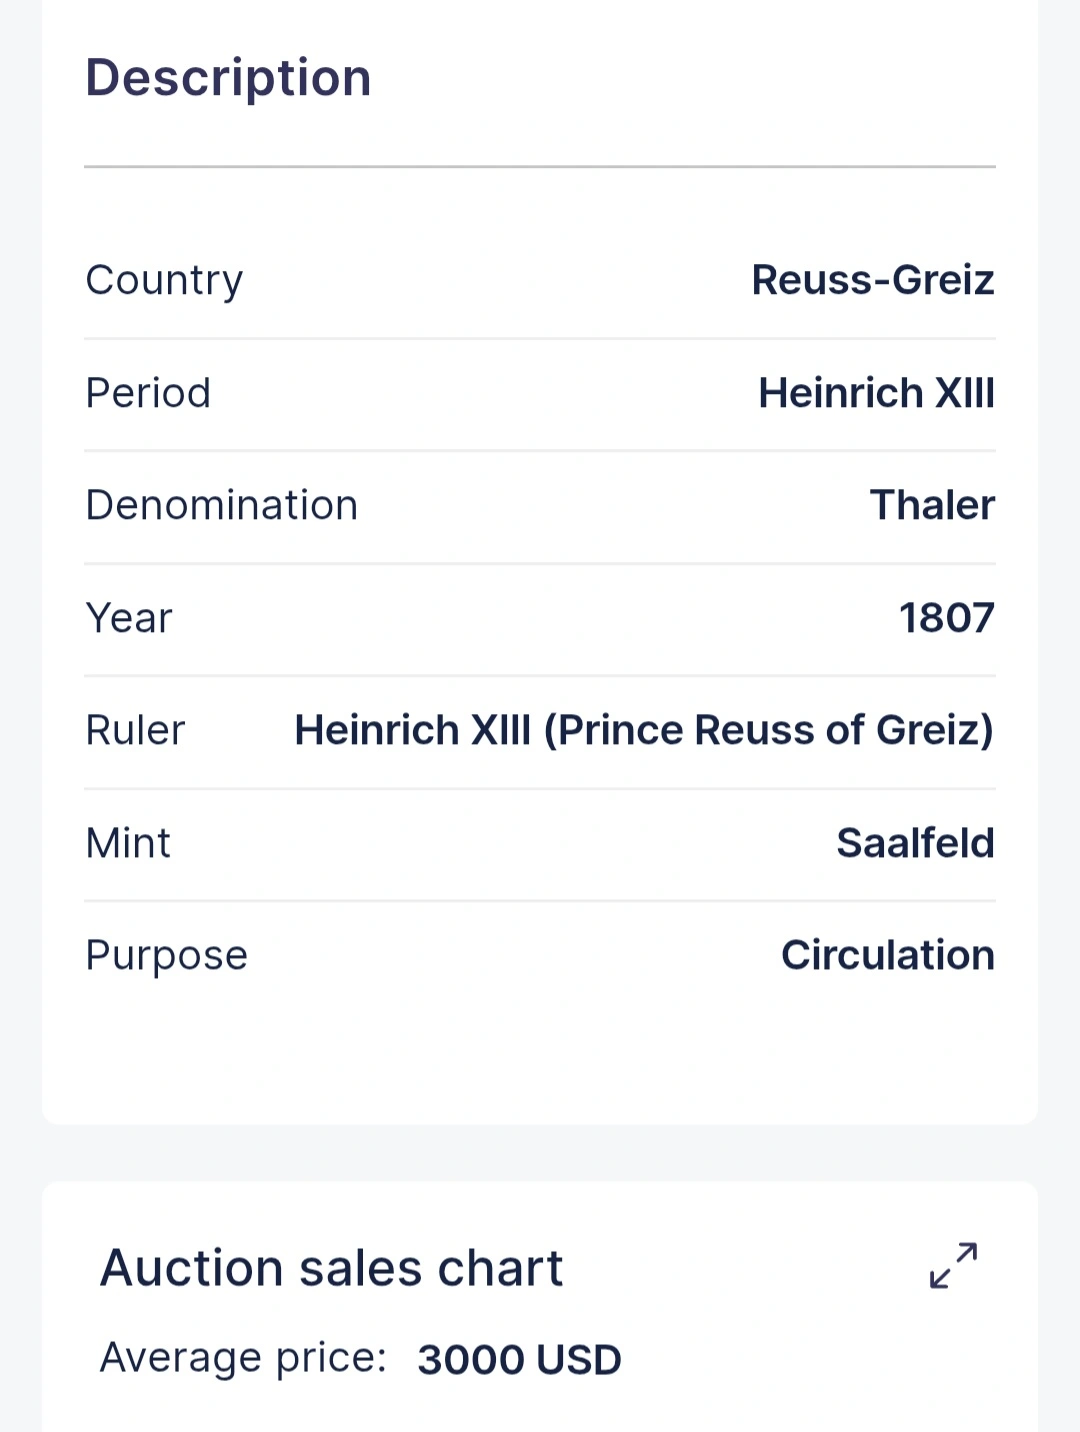
Task: Tap the Thaler denomination value
Action: click(x=932, y=505)
